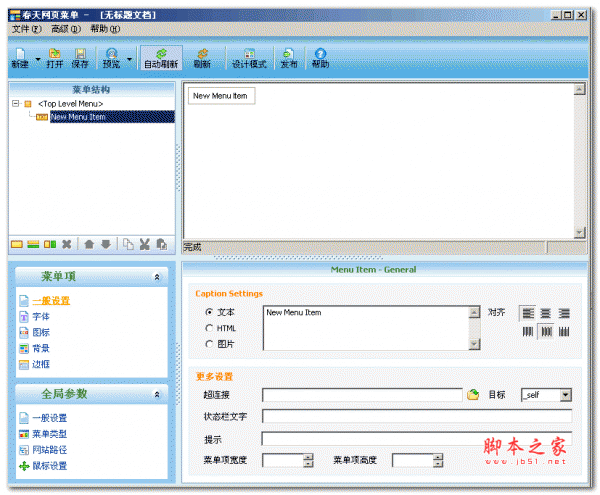Click the 打开 (Open) toolbar icon
600x495 pixels.
coord(54,57)
